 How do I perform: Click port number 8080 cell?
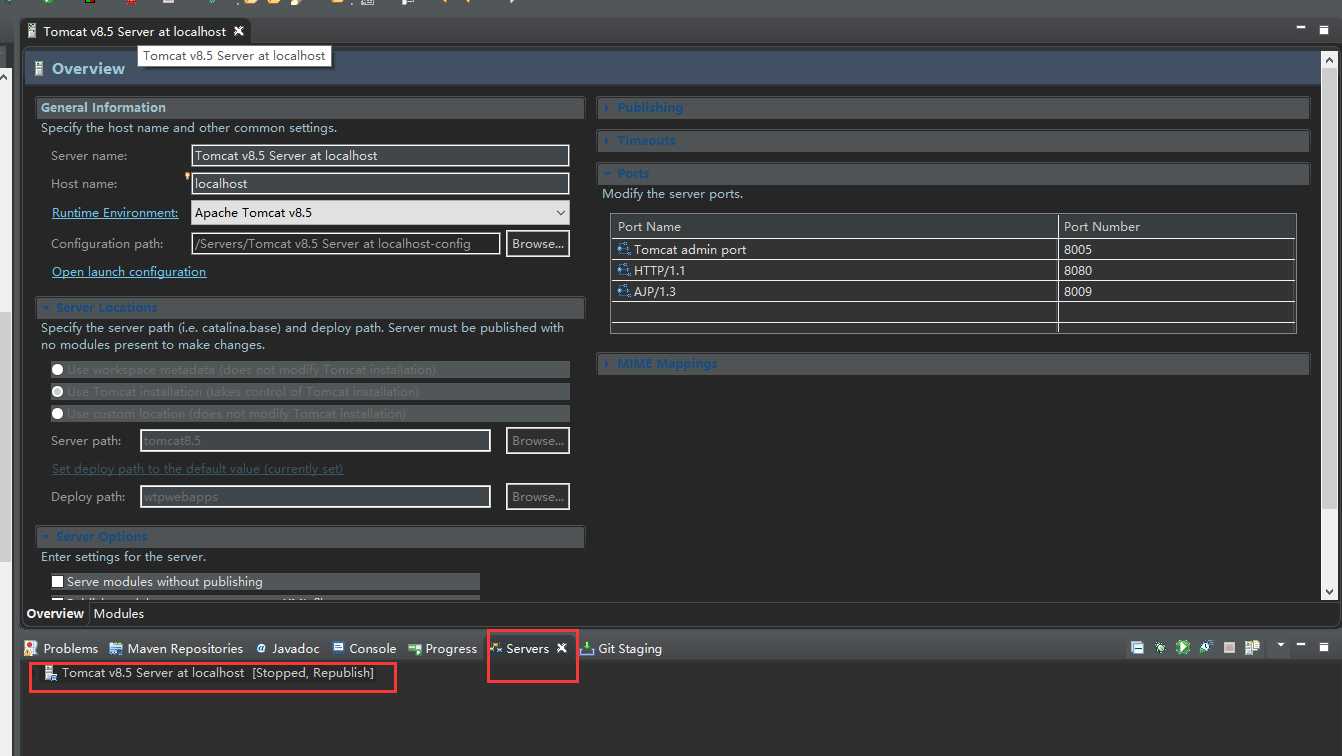(x=1177, y=270)
